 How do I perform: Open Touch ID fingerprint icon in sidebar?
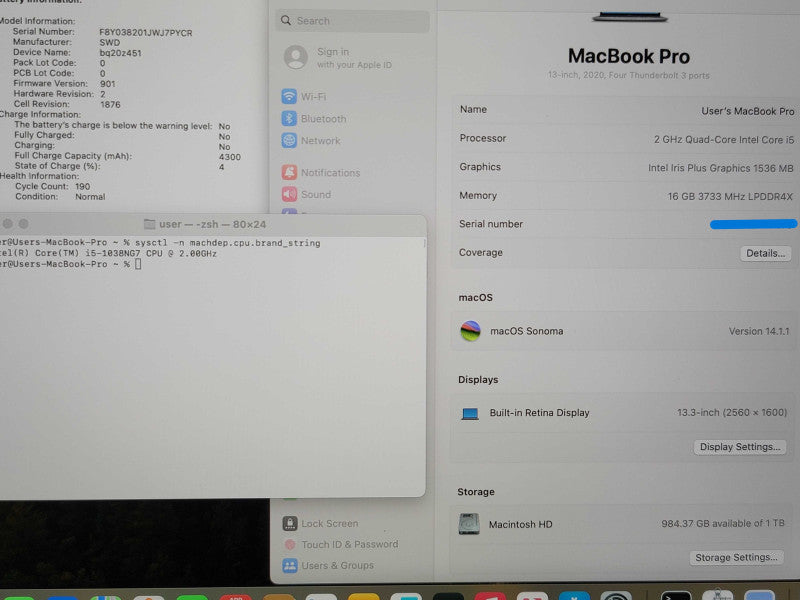[290, 544]
